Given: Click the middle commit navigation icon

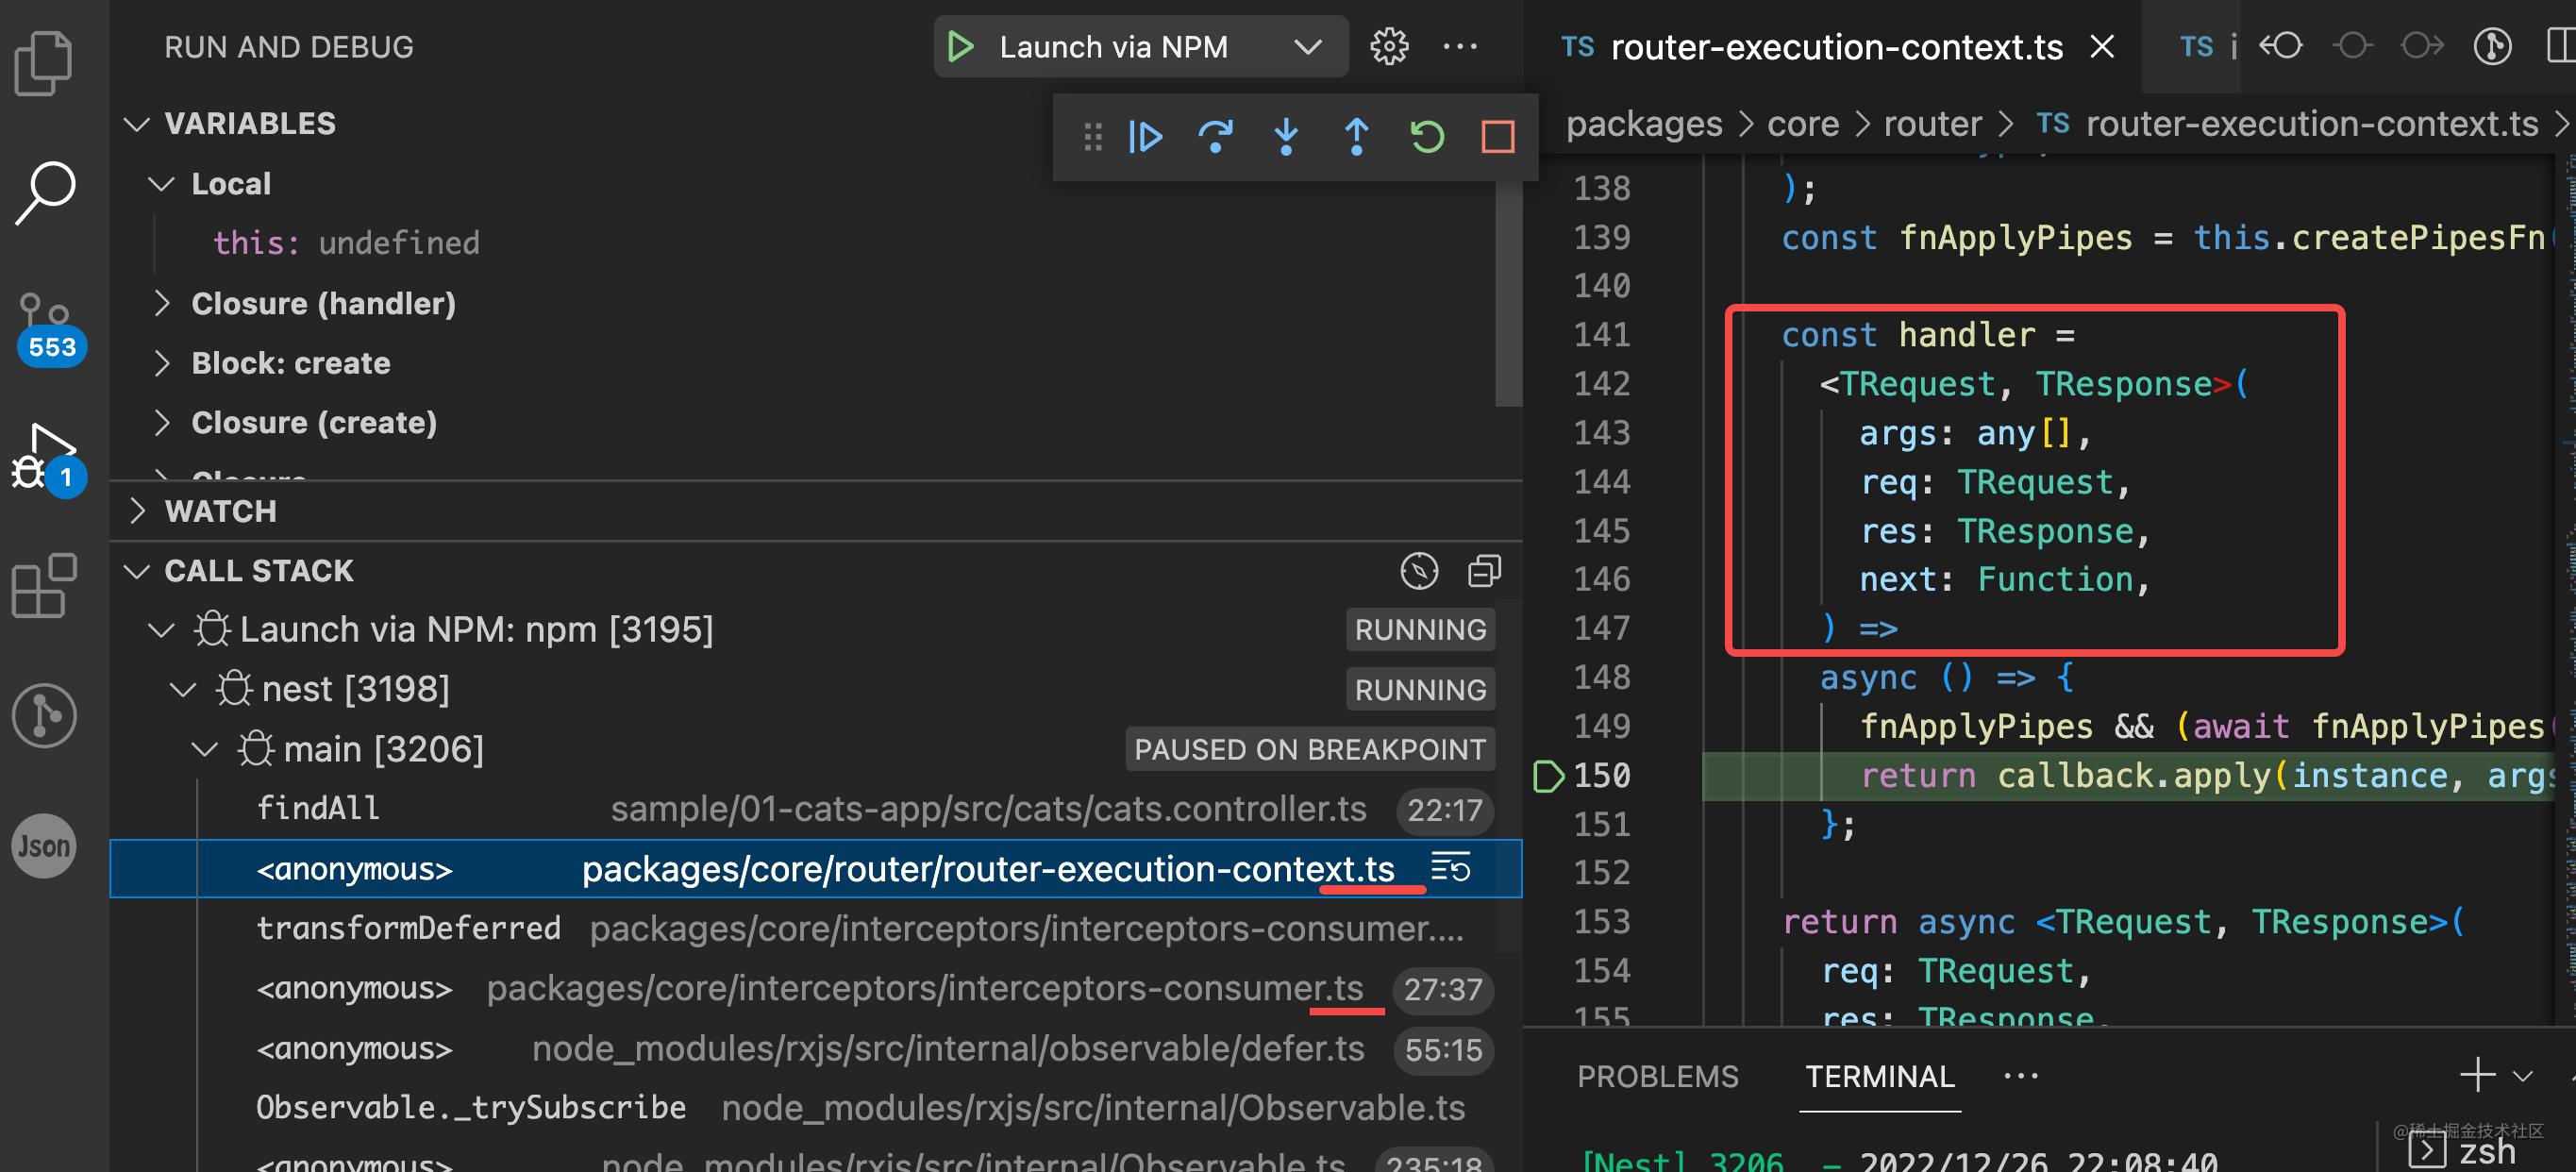Looking at the screenshot, I should pyautogui.click(x=2353, y=46).
